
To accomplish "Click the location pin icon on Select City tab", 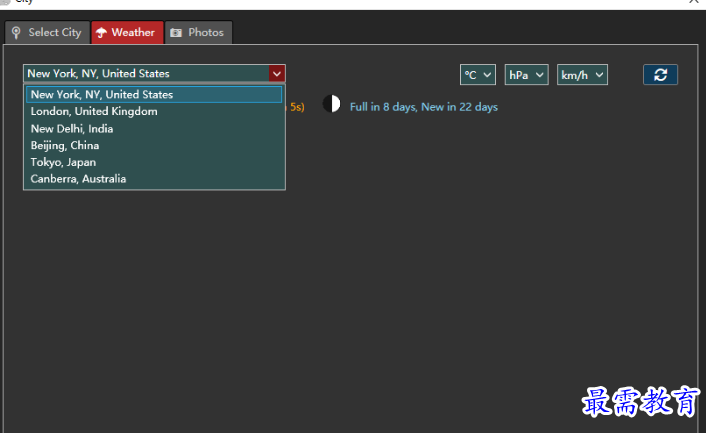I will 16,33.
